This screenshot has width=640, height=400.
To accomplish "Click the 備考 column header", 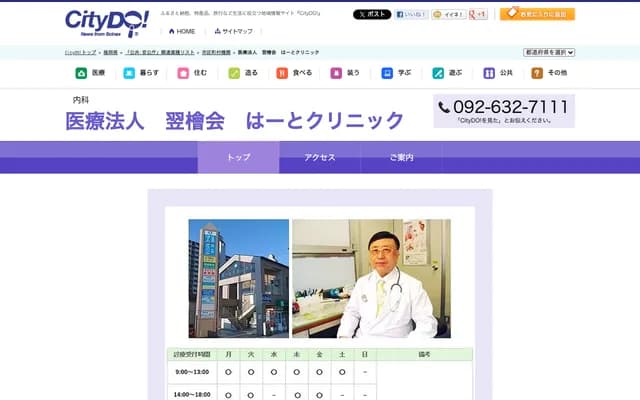I will click(x=424, y=354).
